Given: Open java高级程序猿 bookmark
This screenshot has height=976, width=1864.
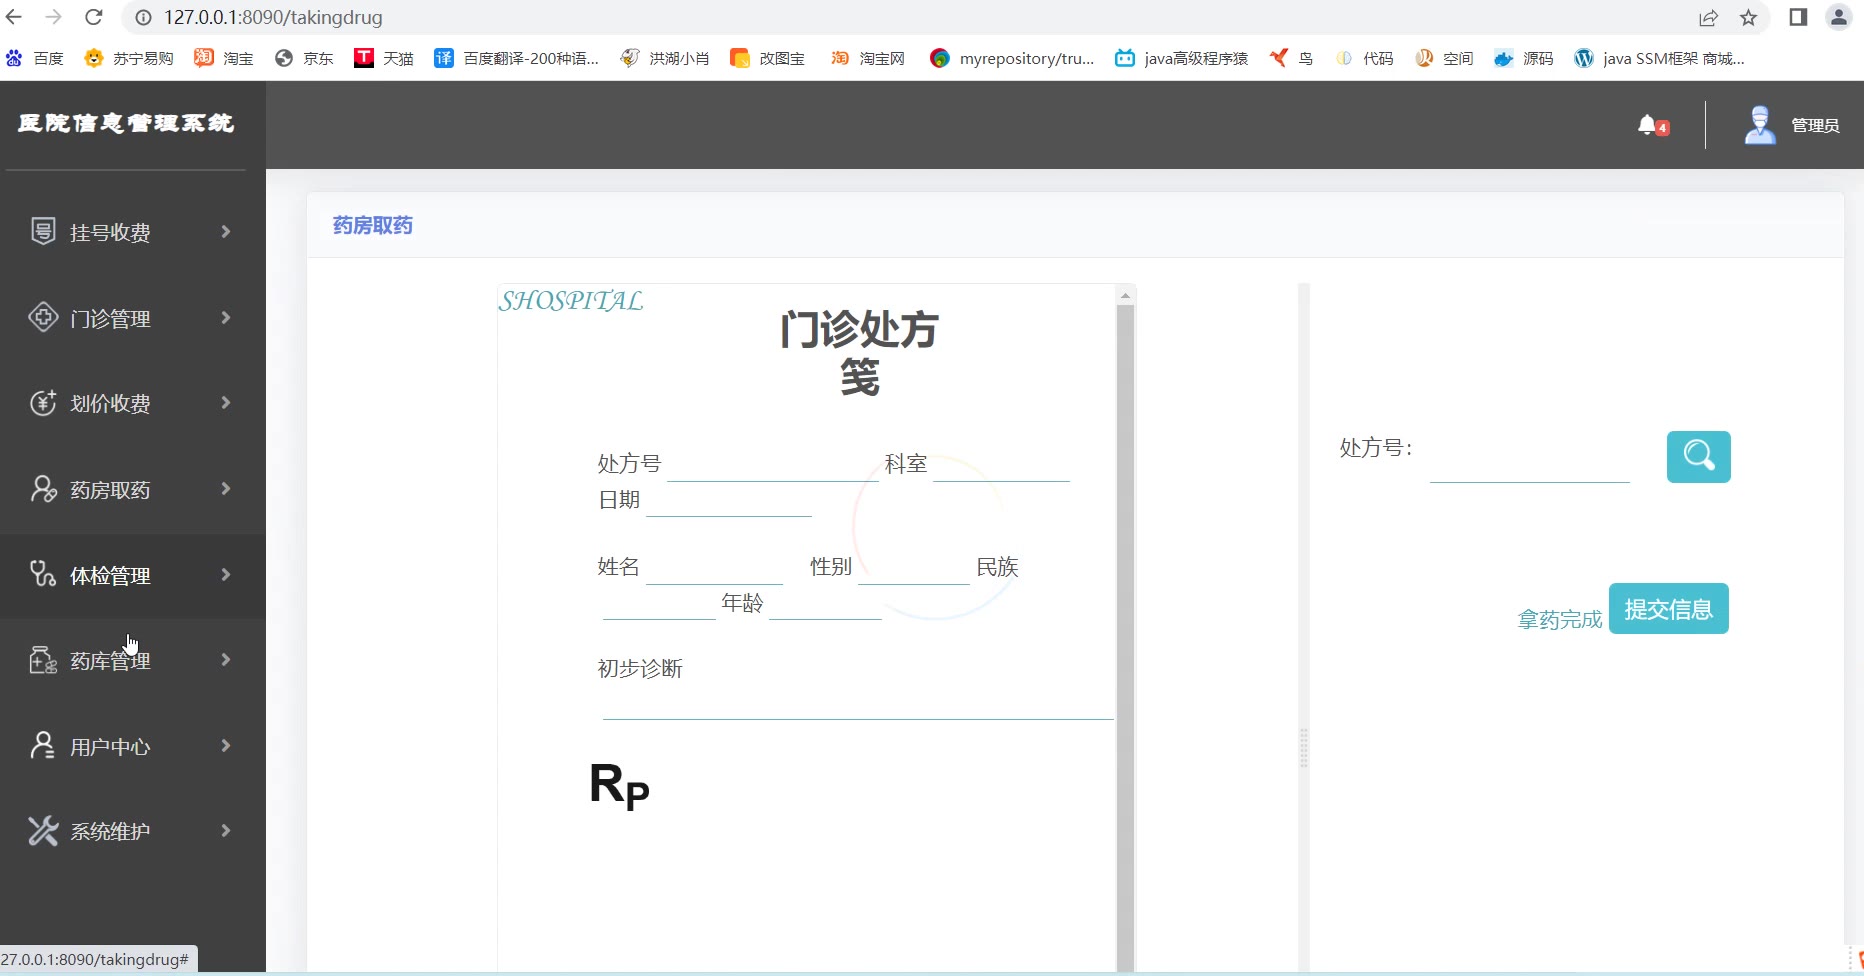Looking at the screenshot, I should pos(1182,58).
